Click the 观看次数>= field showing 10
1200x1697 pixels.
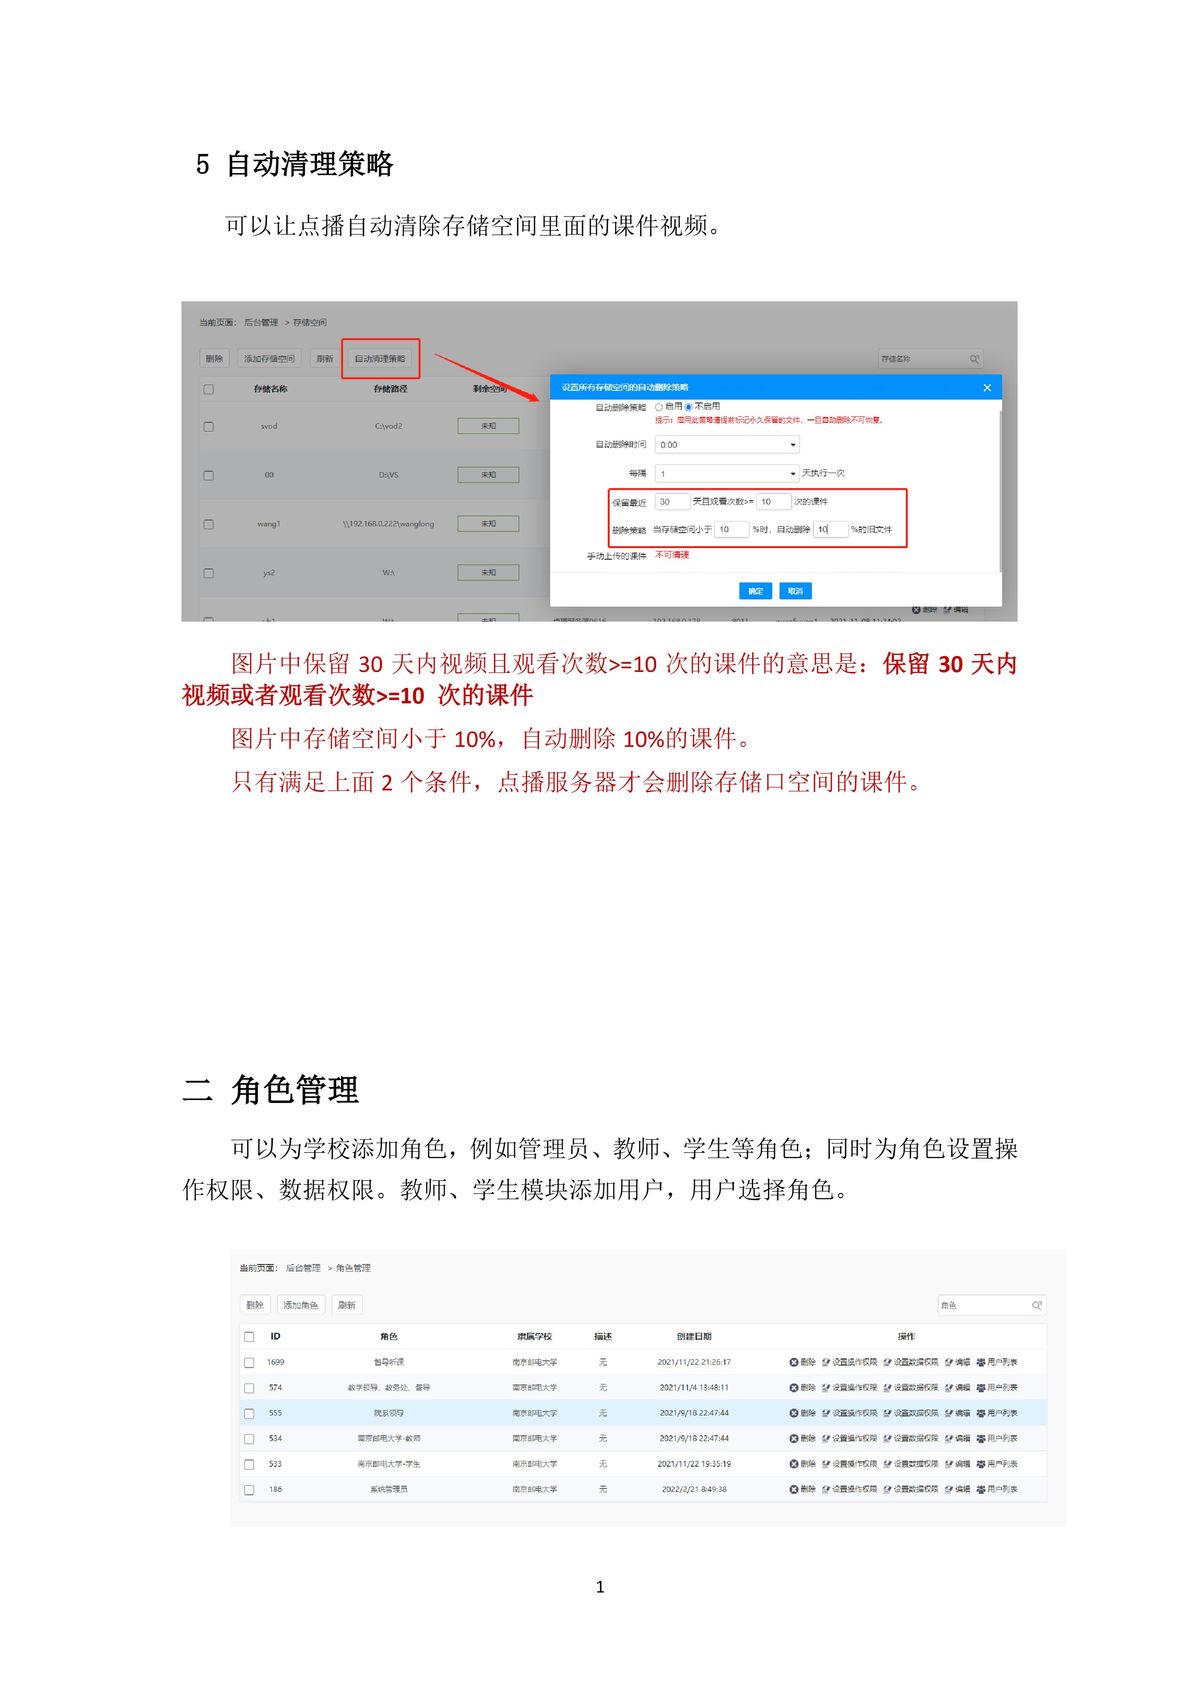tap(774, 502)
